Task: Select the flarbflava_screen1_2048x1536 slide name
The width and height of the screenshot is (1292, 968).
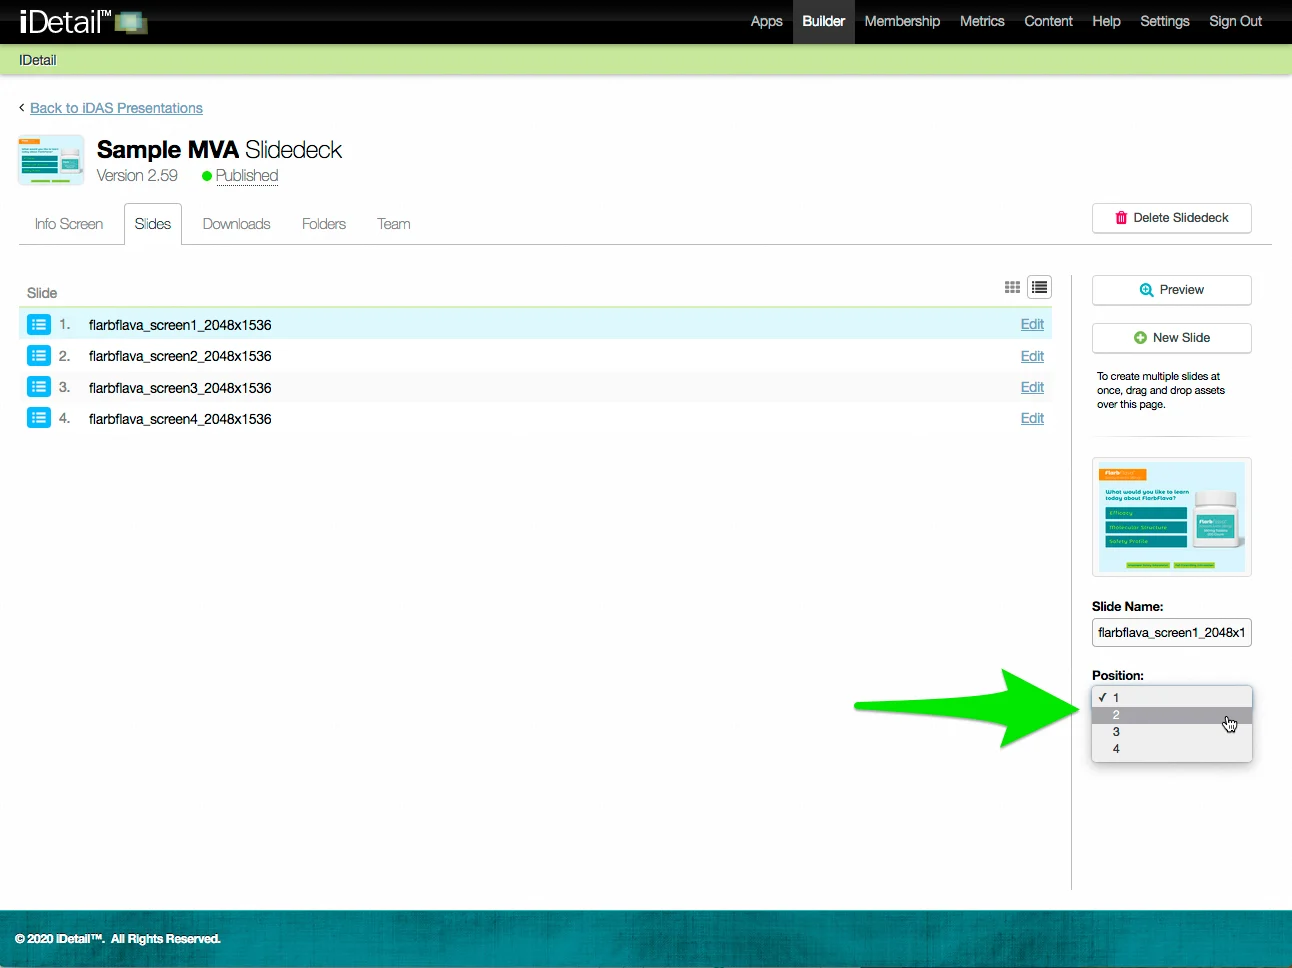Action: click(180, 325)
